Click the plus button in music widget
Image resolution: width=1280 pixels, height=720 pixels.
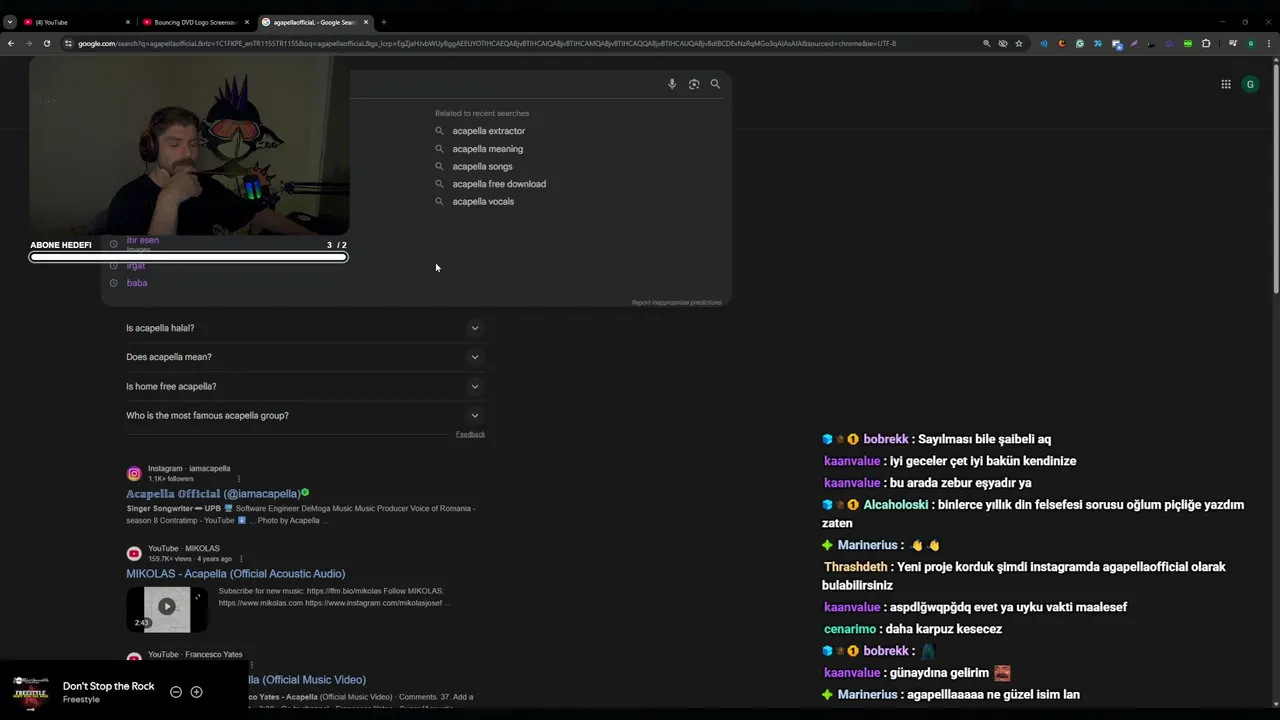click(196, 692)
